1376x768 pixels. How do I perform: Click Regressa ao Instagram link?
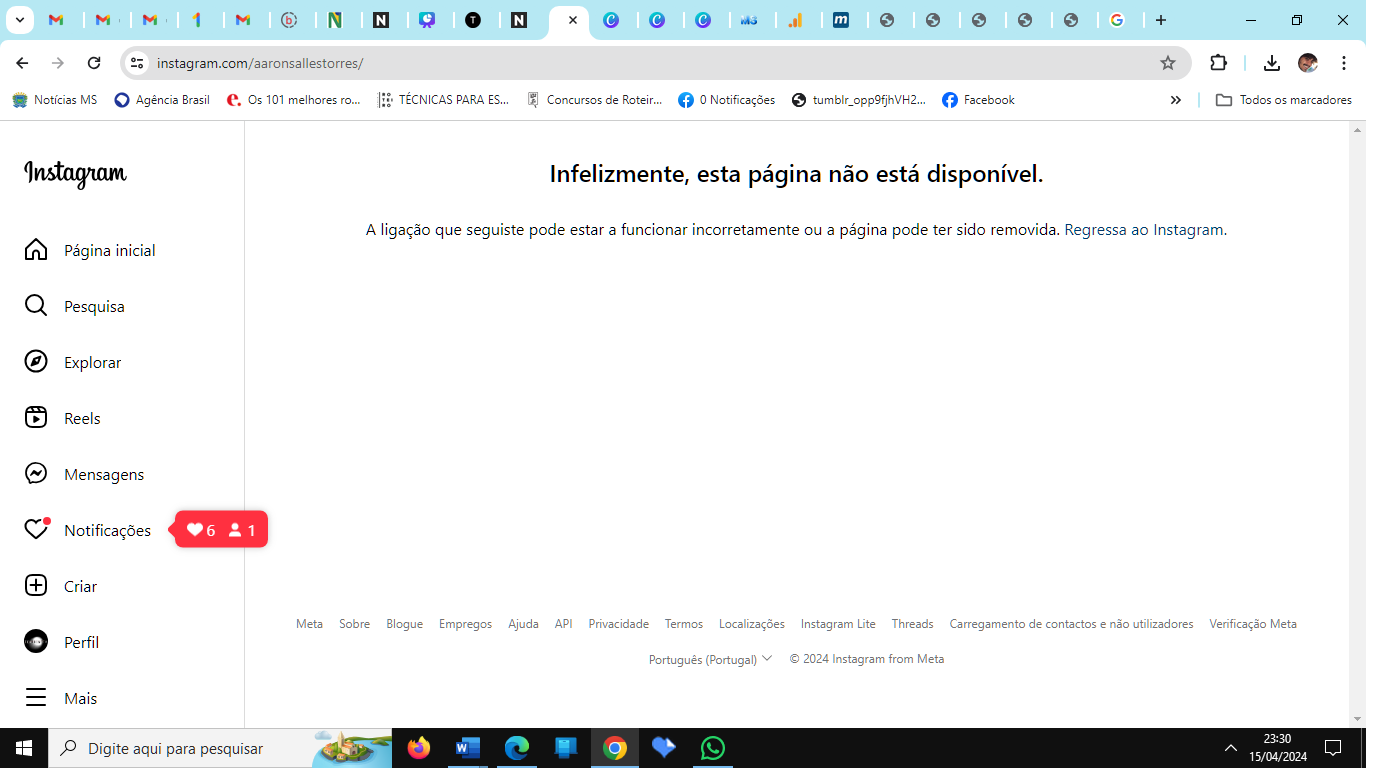click(1144, 230)
